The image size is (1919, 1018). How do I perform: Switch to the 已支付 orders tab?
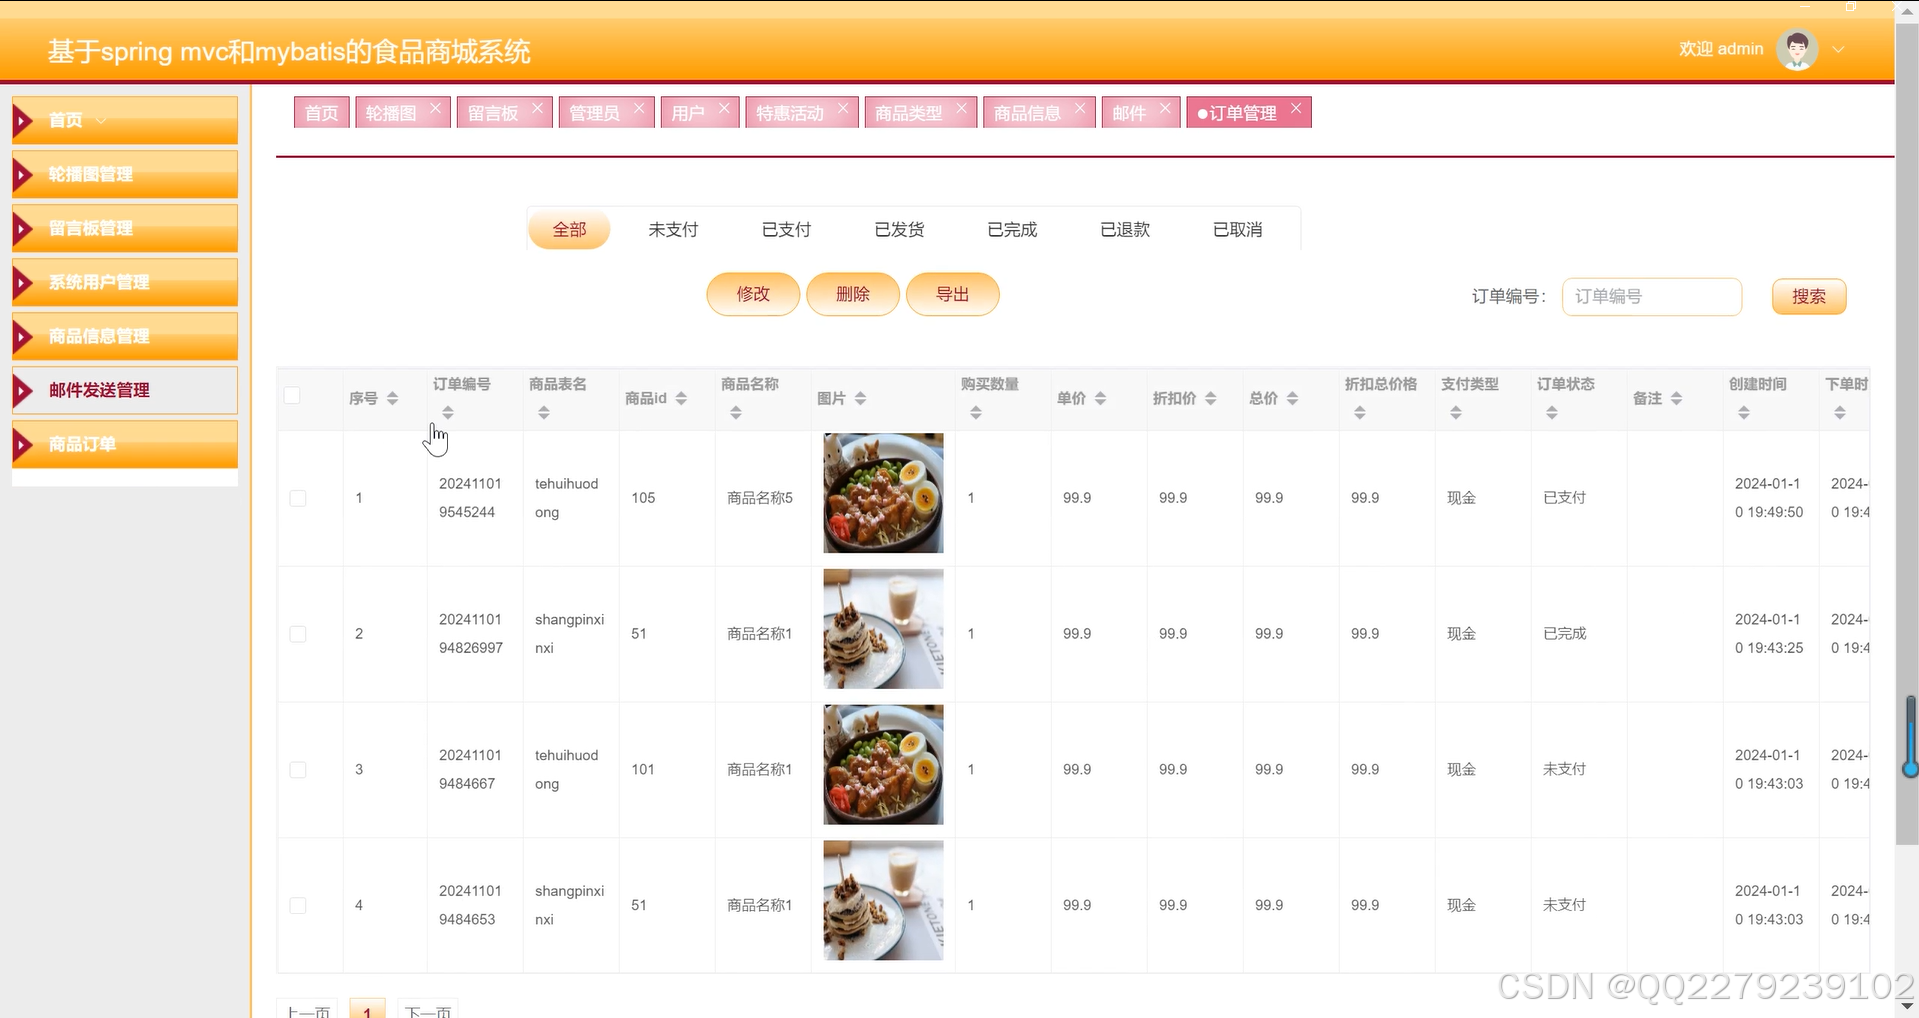[785, 229]
